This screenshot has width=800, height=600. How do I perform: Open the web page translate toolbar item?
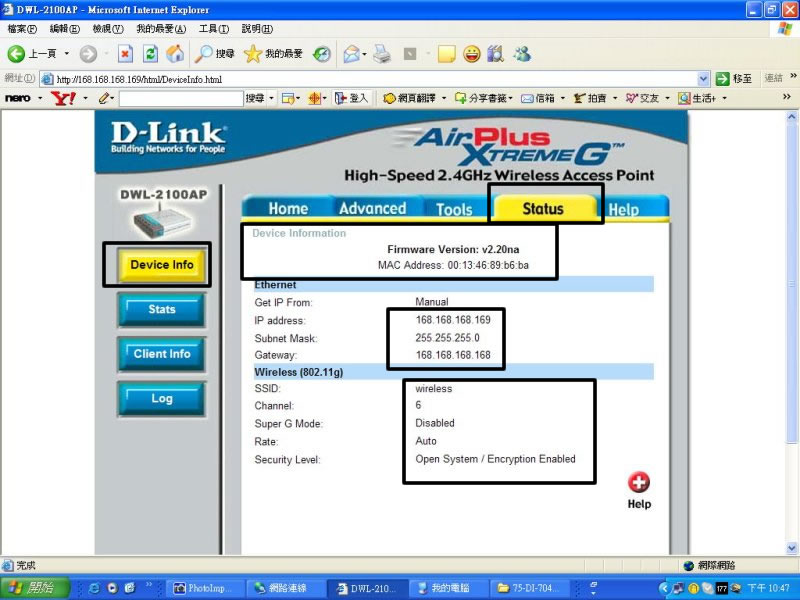pyautogui.click(x=410, y=98)
